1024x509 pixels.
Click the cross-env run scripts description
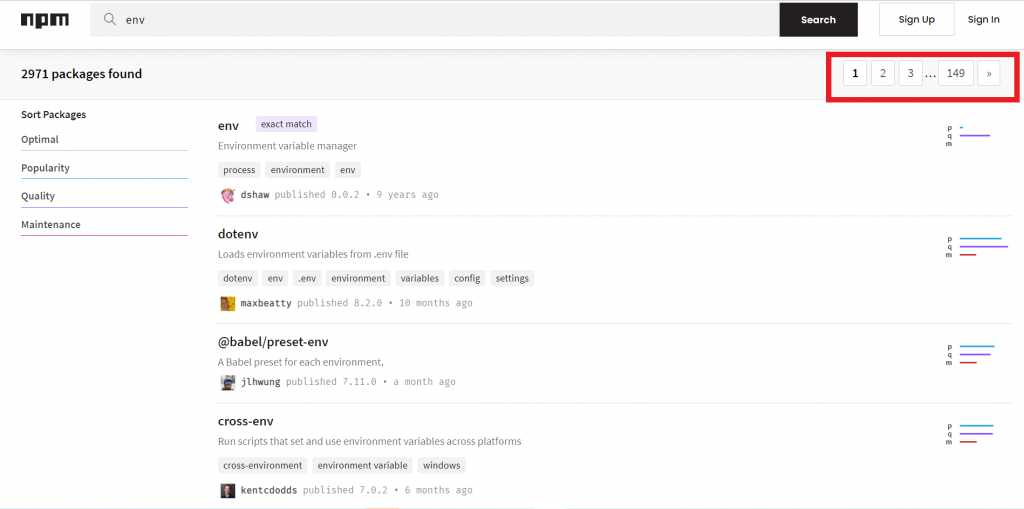(370, 442)
